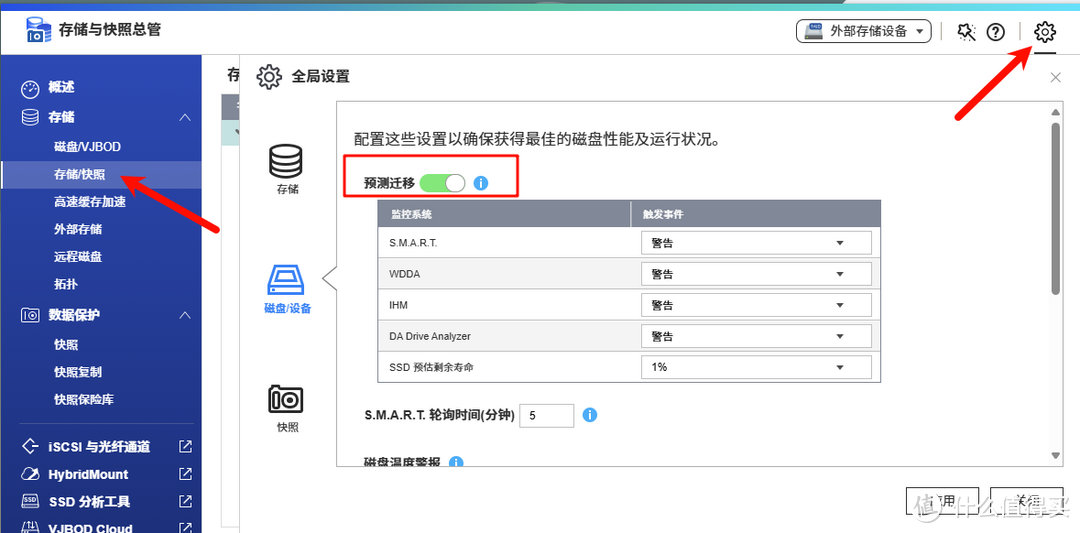The image size is (1080, 533).
Task: Open the WDDA trigger event dropdown
Action: 755,274
